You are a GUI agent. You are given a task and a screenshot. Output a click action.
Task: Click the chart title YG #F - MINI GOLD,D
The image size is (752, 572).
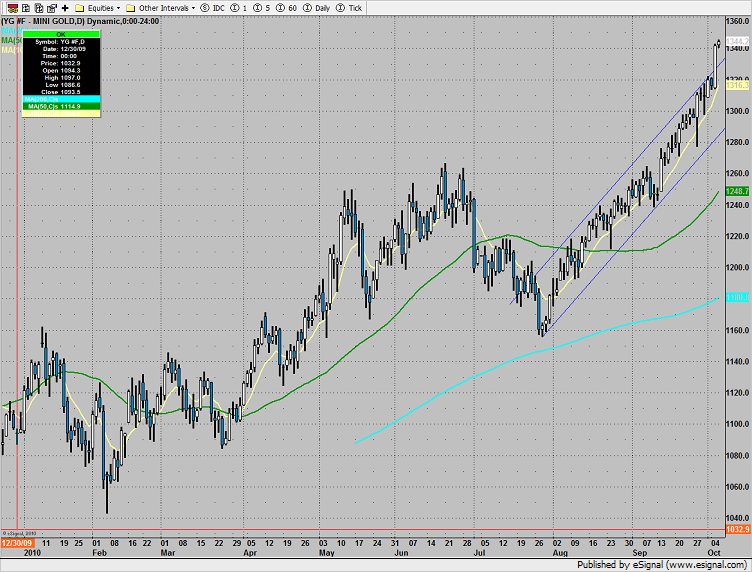tap(43, 21)
